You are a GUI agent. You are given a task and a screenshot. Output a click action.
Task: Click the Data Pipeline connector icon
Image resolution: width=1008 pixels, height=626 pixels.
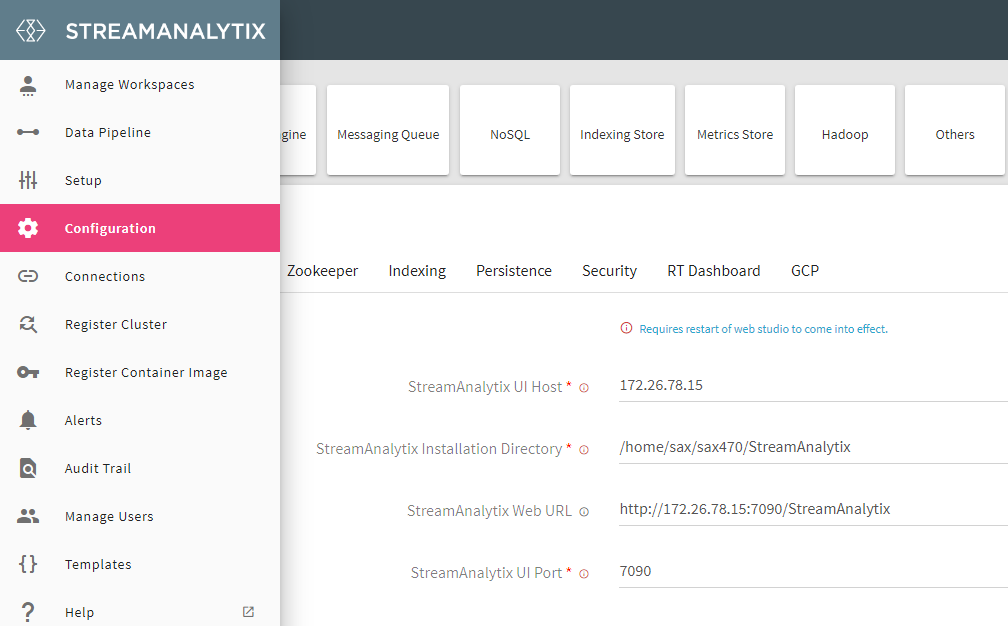click(28, 132)
